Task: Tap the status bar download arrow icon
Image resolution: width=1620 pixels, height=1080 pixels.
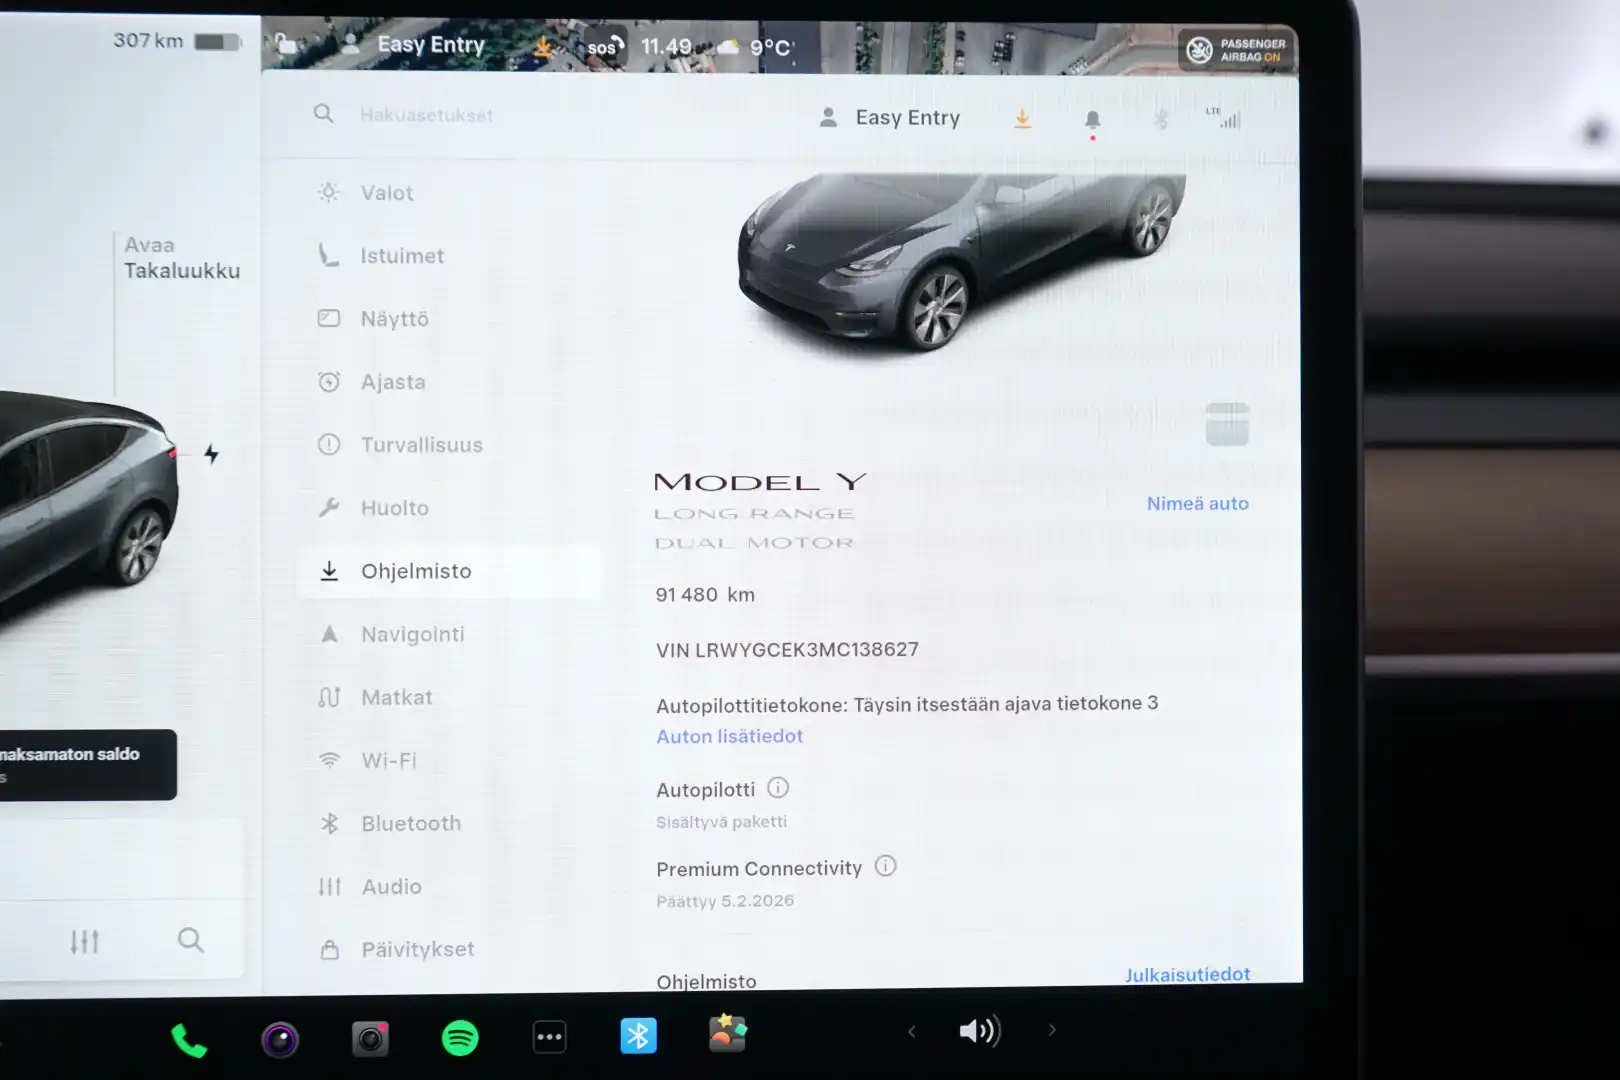Action: pyautogui.click(x=543, y=46)
